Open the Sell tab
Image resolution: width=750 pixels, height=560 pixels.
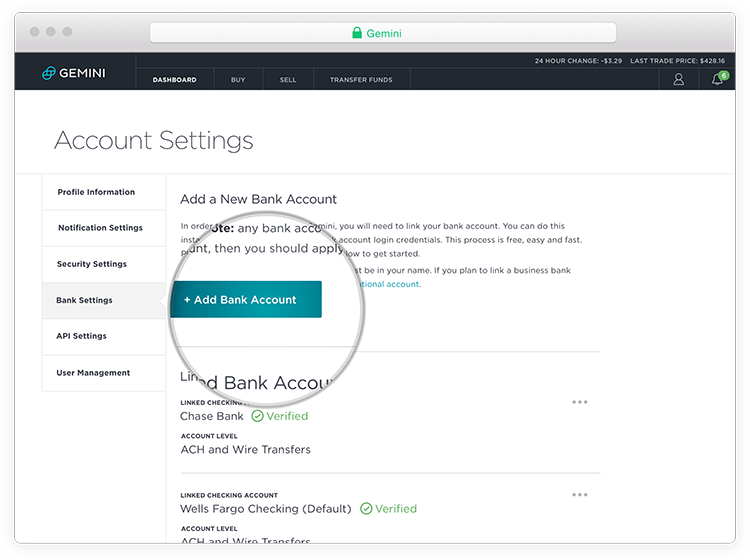click(x=288, y=79)
